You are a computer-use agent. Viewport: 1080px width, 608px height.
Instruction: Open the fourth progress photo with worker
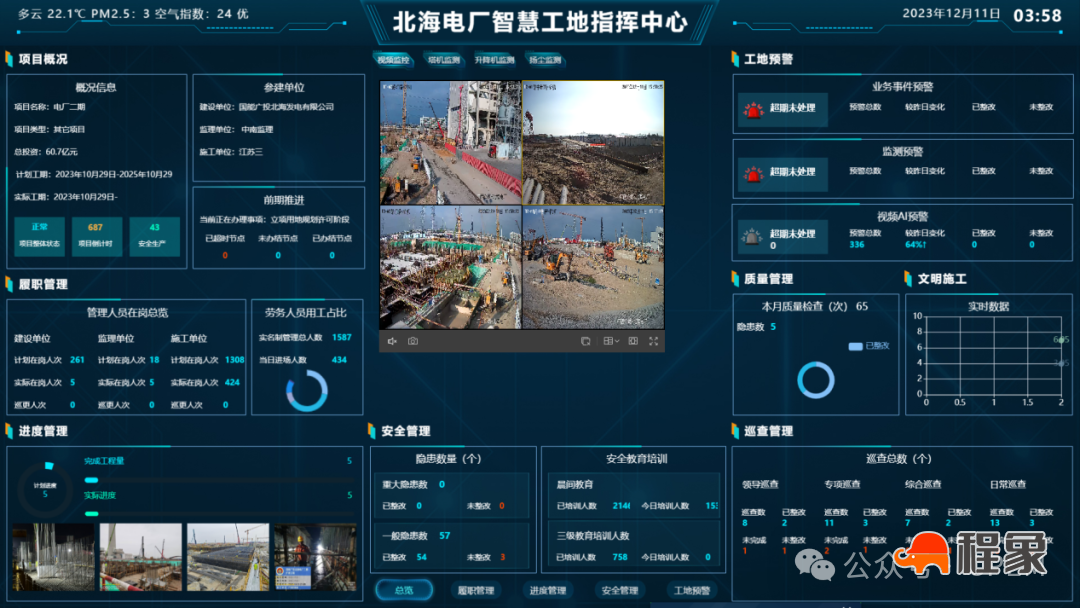coord(315,556)
